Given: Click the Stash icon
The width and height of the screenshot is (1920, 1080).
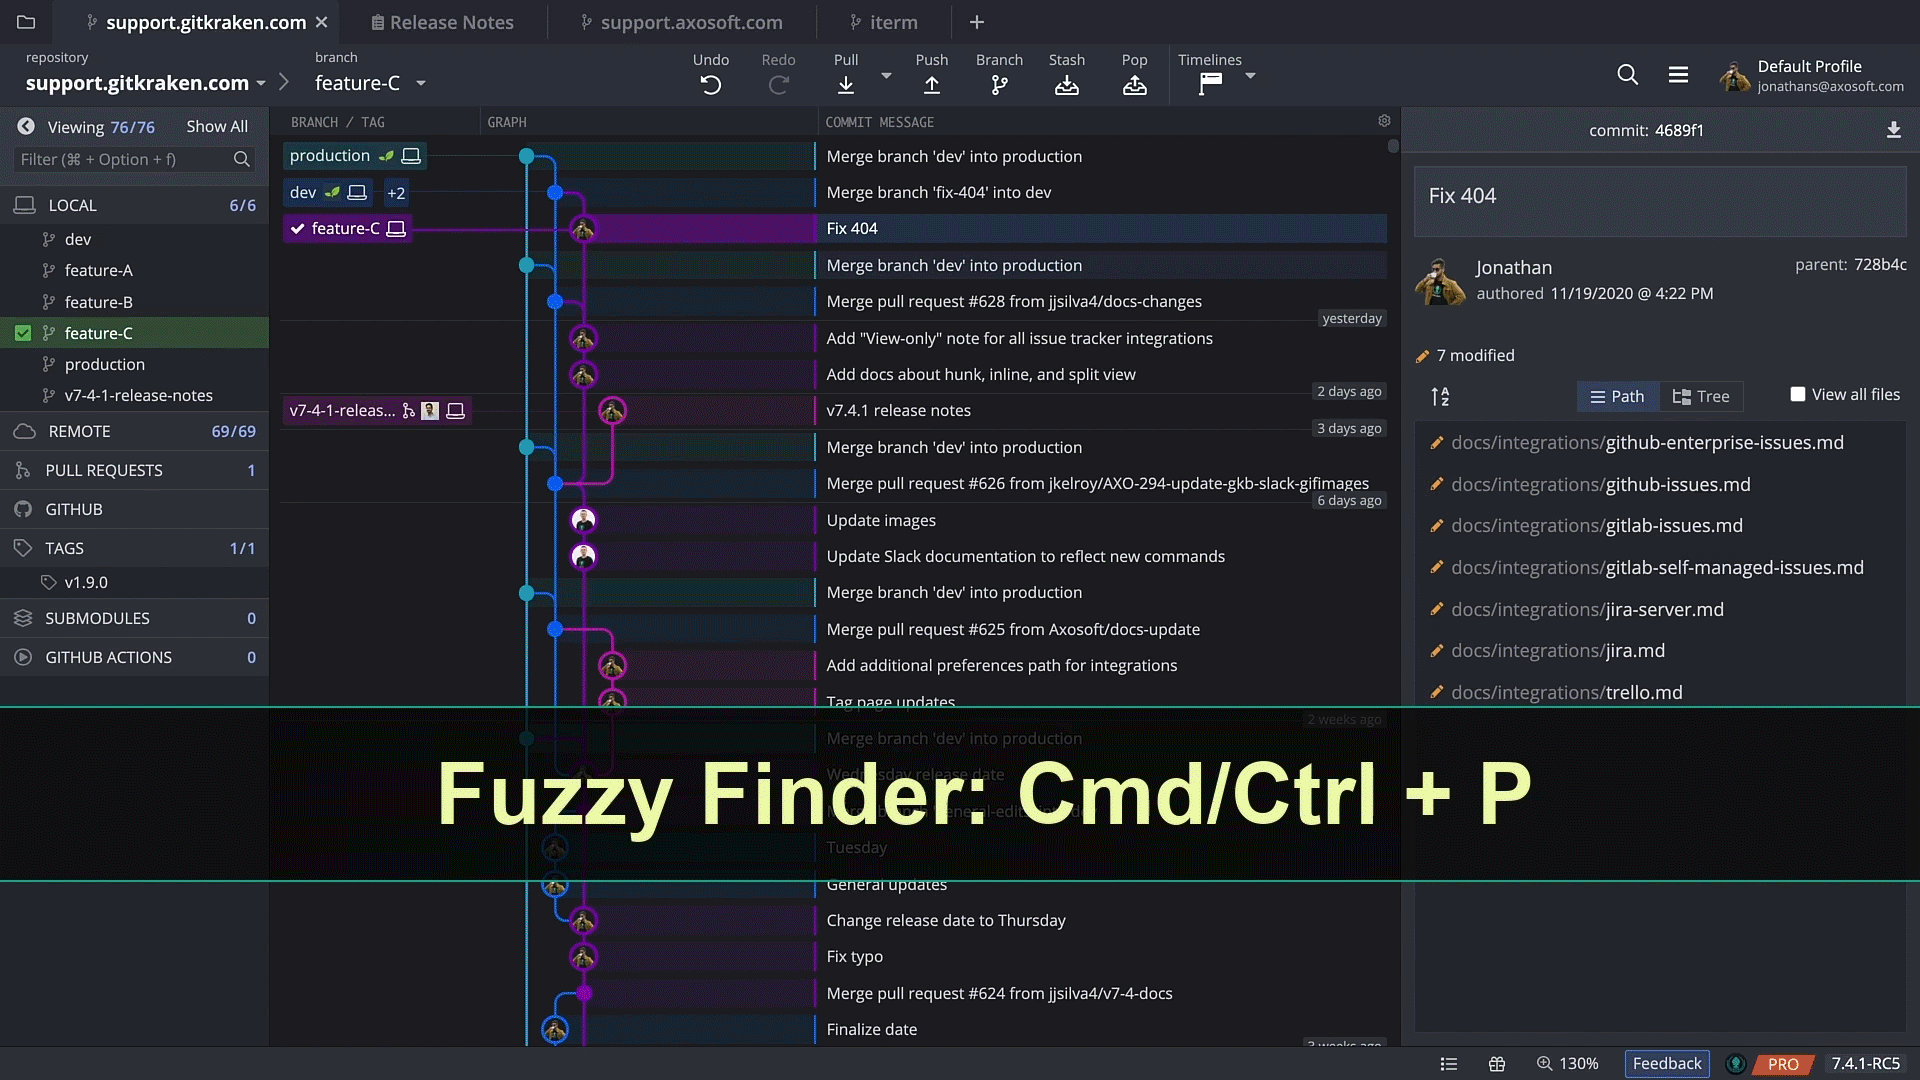Looking at the screenshot, I should tap(1066, 86).
